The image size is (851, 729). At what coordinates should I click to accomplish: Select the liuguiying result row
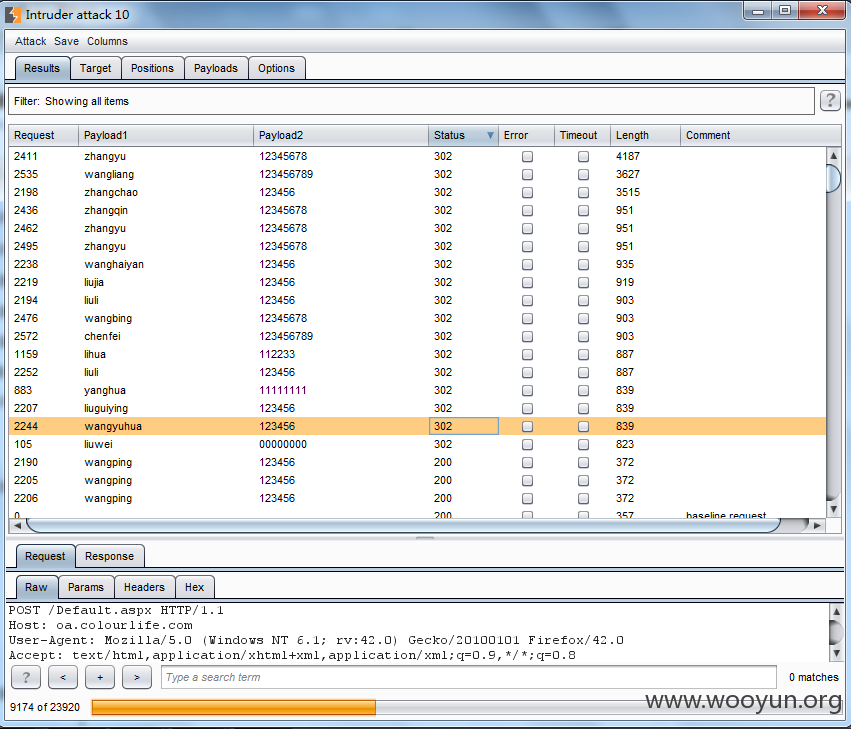coord(417,408)
